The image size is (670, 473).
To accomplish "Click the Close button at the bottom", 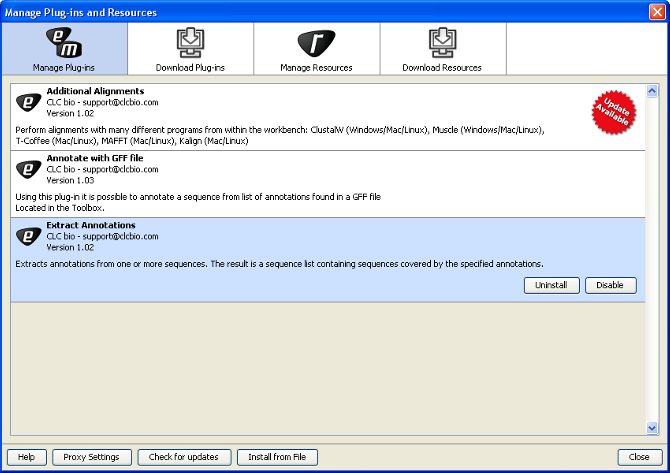I will click(x=640, y=457).
